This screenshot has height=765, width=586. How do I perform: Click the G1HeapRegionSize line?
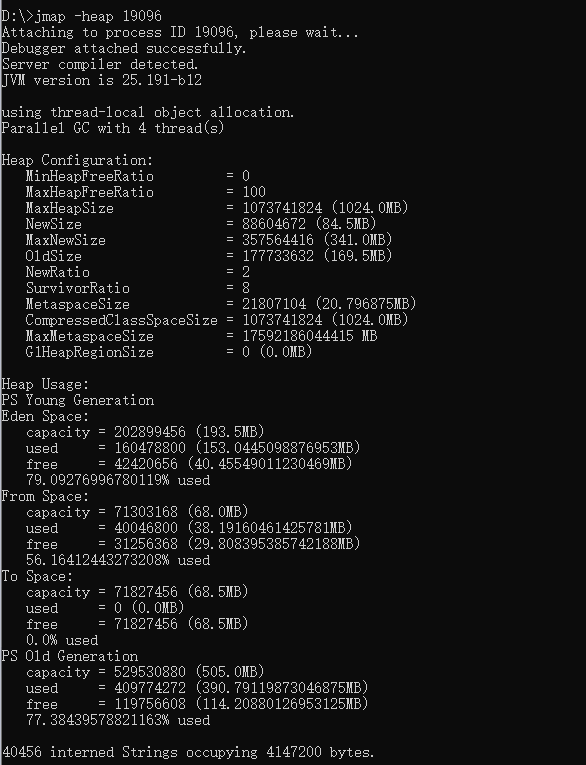168,352
